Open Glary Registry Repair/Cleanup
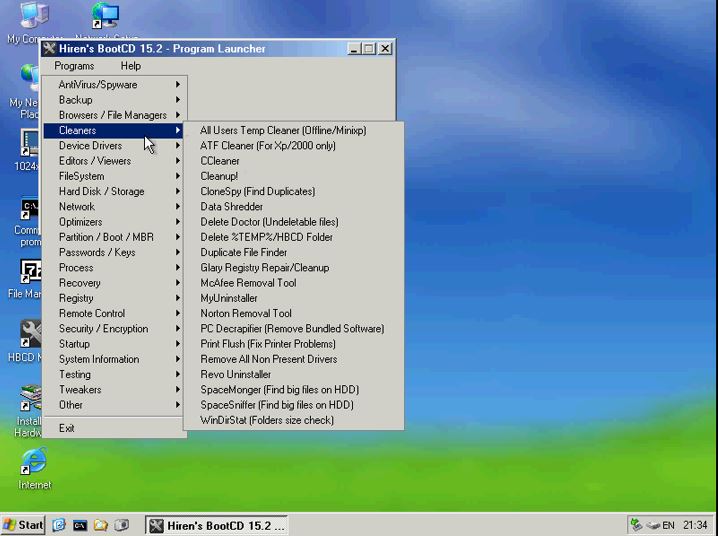 [x=294, y=268]
